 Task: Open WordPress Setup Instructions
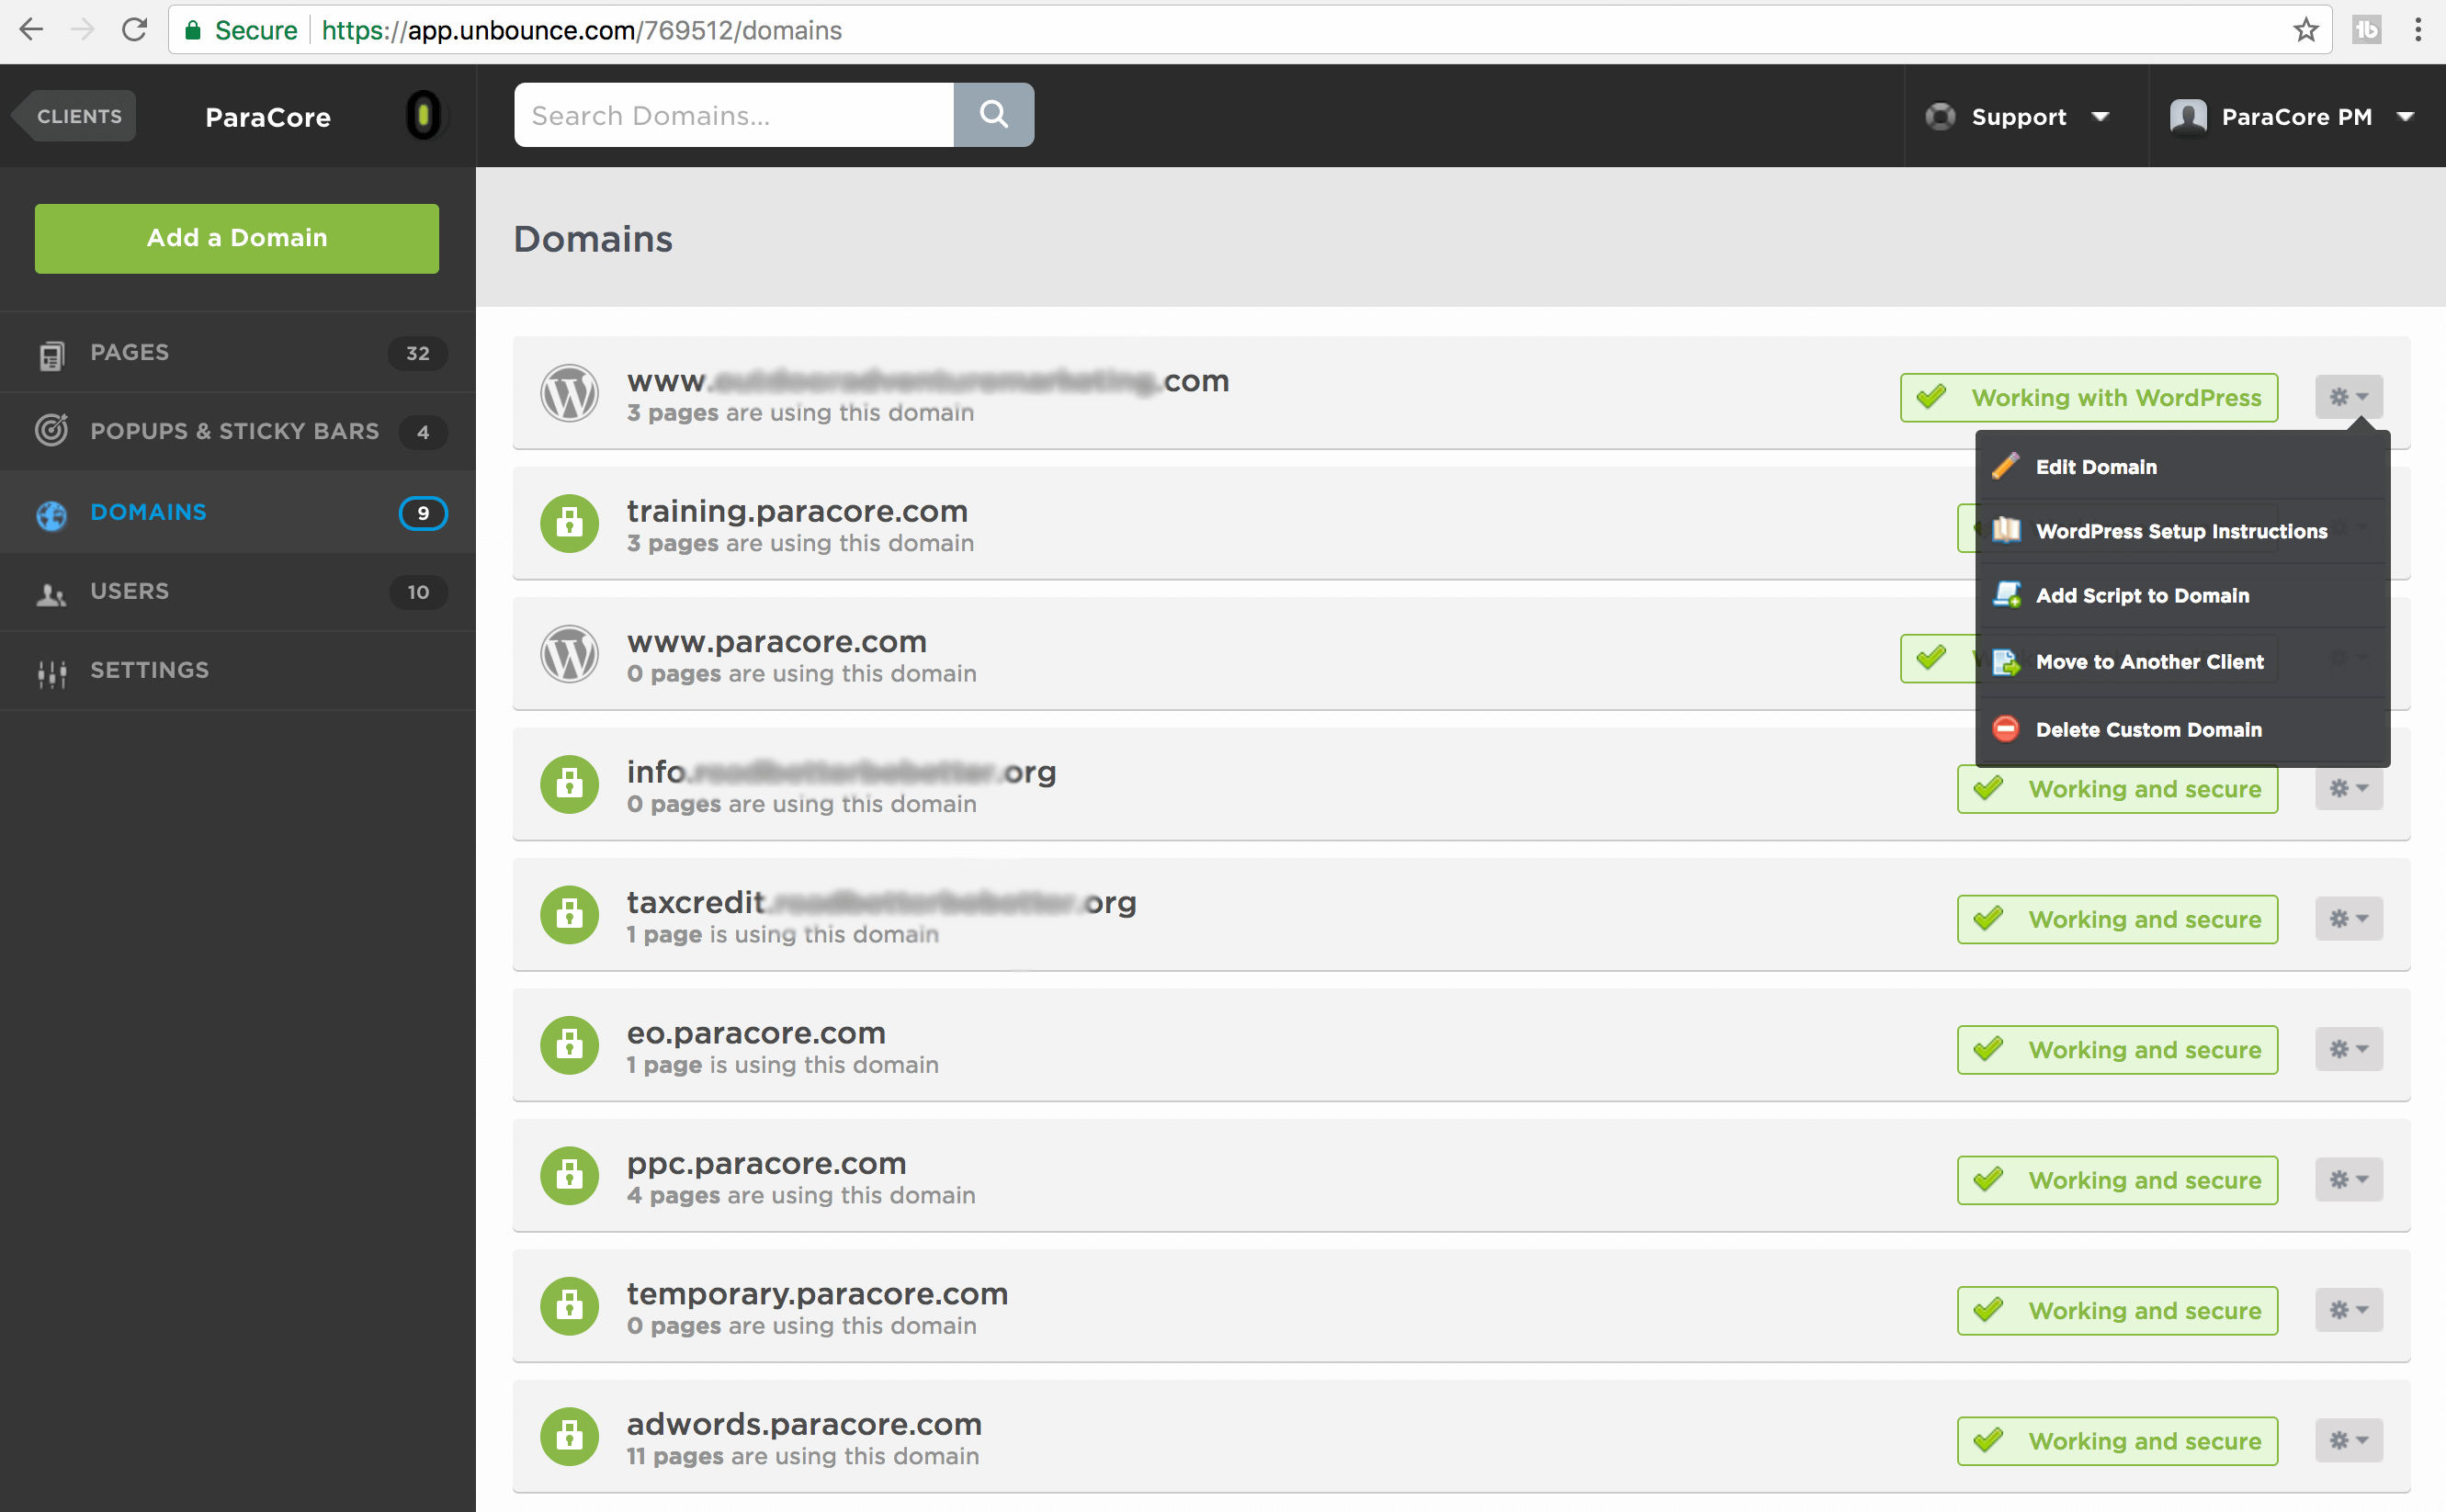[x=2182, y=531]
